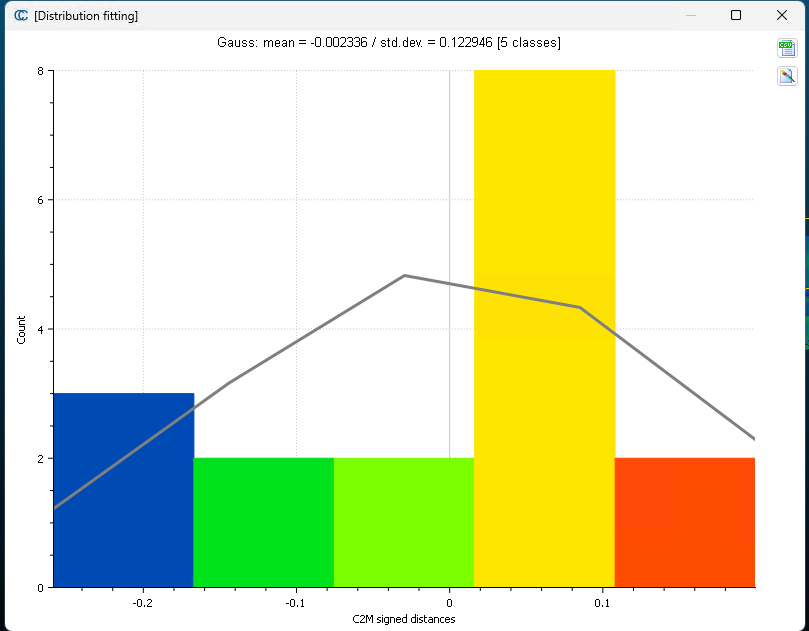Select the tall yellow histogram bar
Viewport: 809px width, 631px height.
pyautogui.click(x=544, y=329)
